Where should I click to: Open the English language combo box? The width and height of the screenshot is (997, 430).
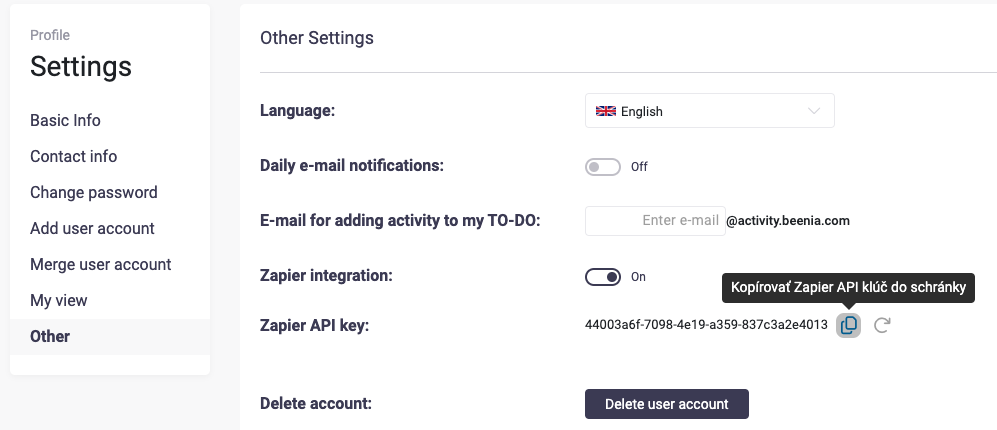tap(709, 111)
